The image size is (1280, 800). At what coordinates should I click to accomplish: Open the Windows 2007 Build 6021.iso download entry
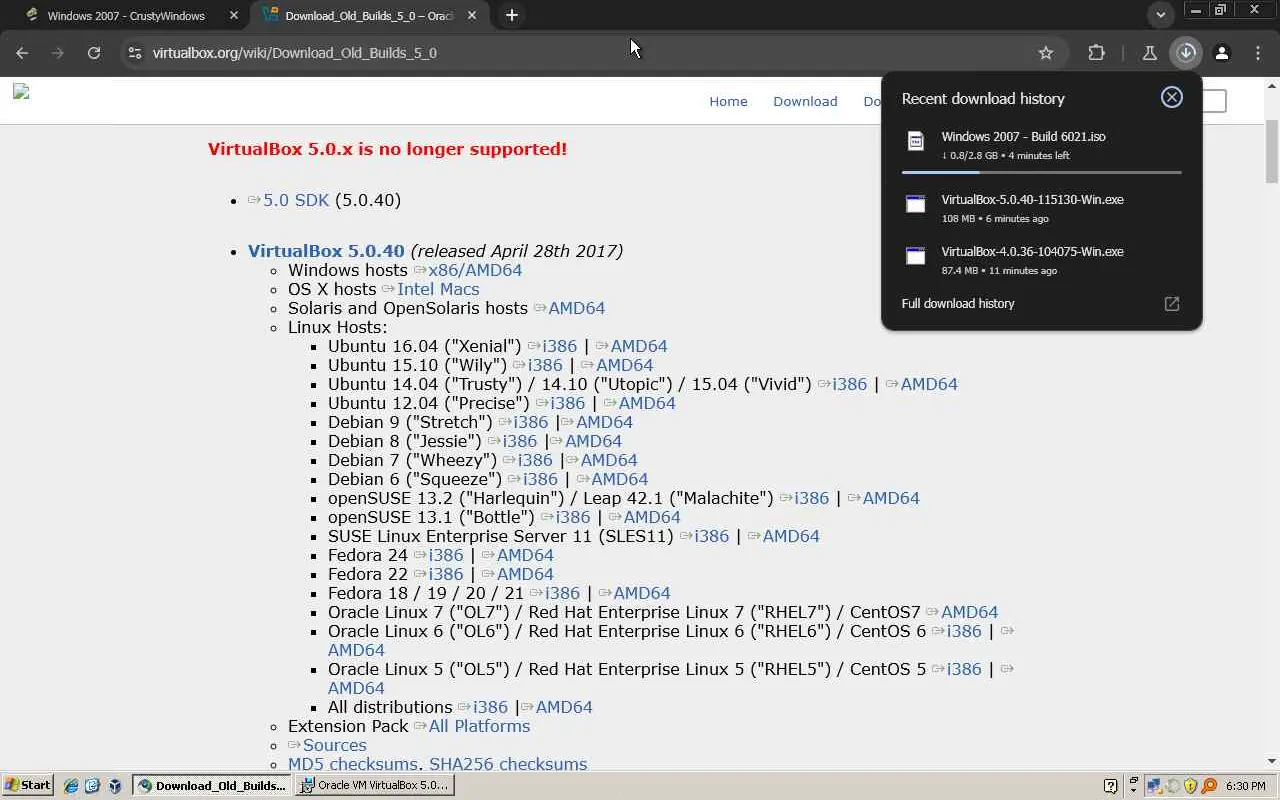click(x=1041, y=145)
